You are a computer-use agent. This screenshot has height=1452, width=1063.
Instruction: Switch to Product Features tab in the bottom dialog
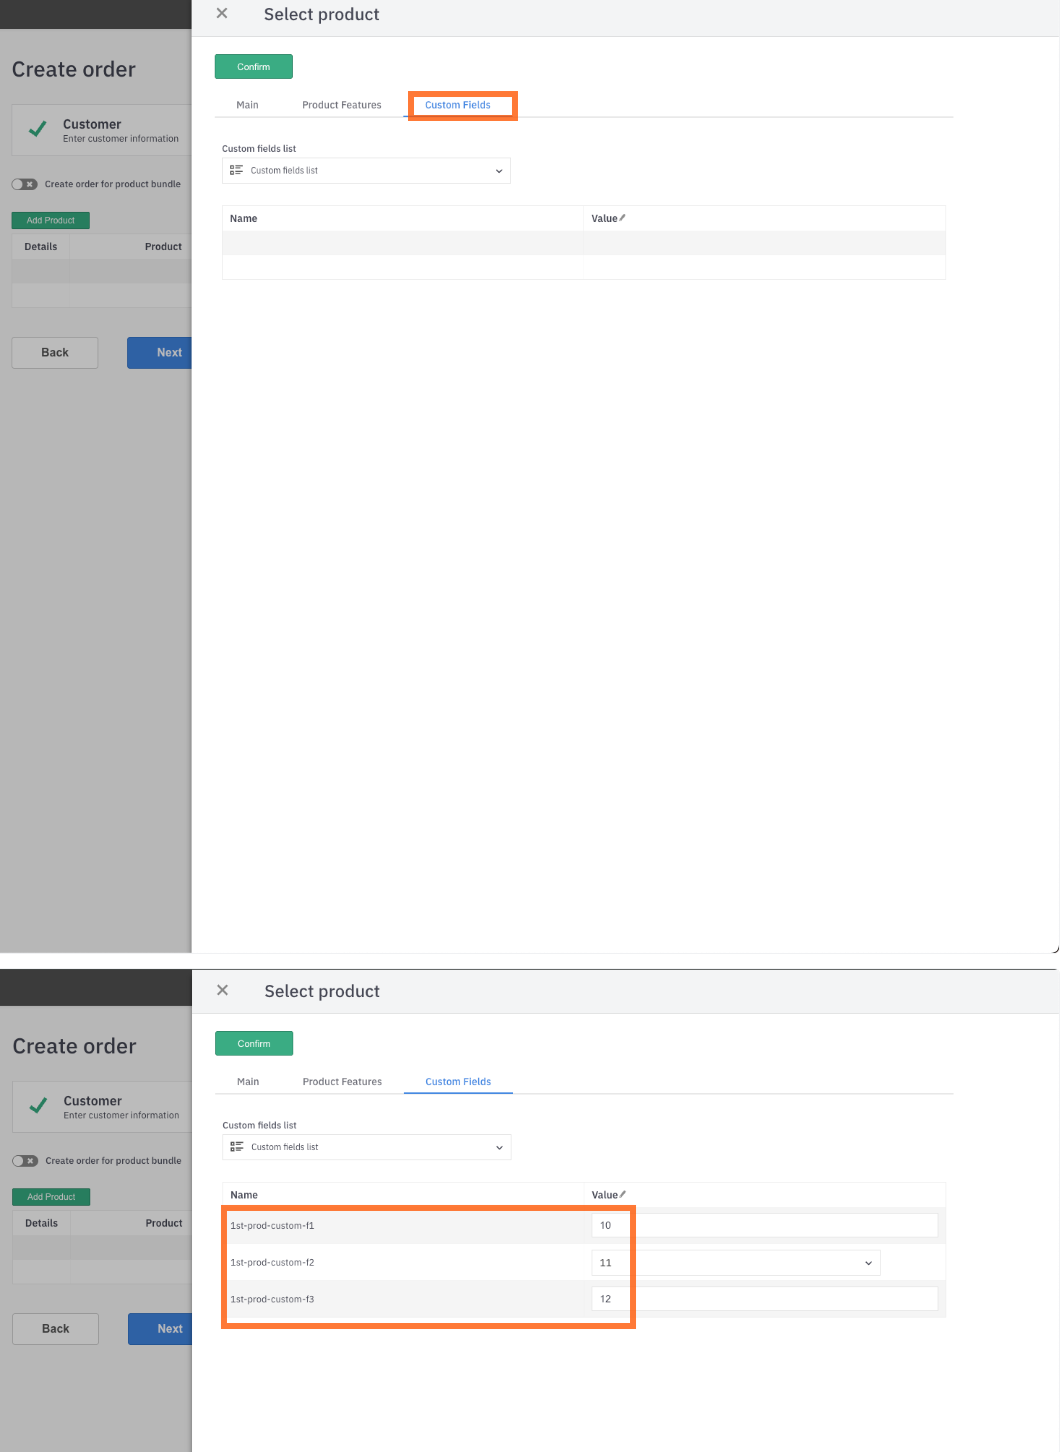click(342, 1082)
